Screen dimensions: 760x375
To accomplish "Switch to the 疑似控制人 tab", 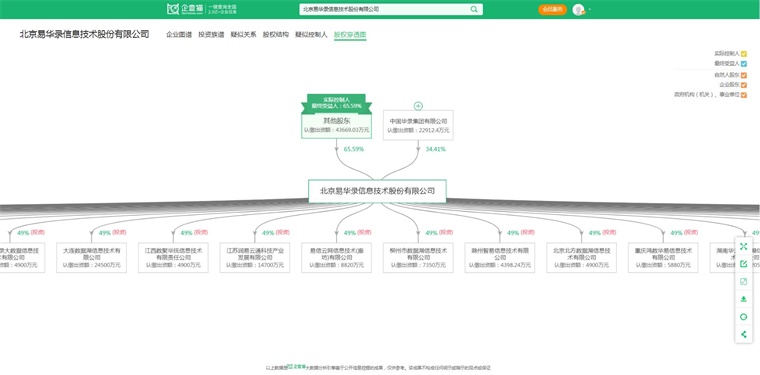I will [x=311, y=35].
